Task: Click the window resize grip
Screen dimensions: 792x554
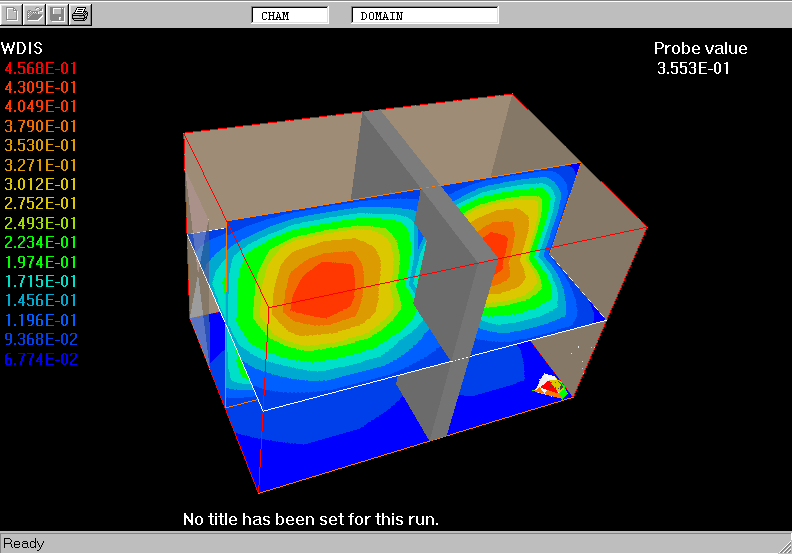Action: (x=783, y=545)
